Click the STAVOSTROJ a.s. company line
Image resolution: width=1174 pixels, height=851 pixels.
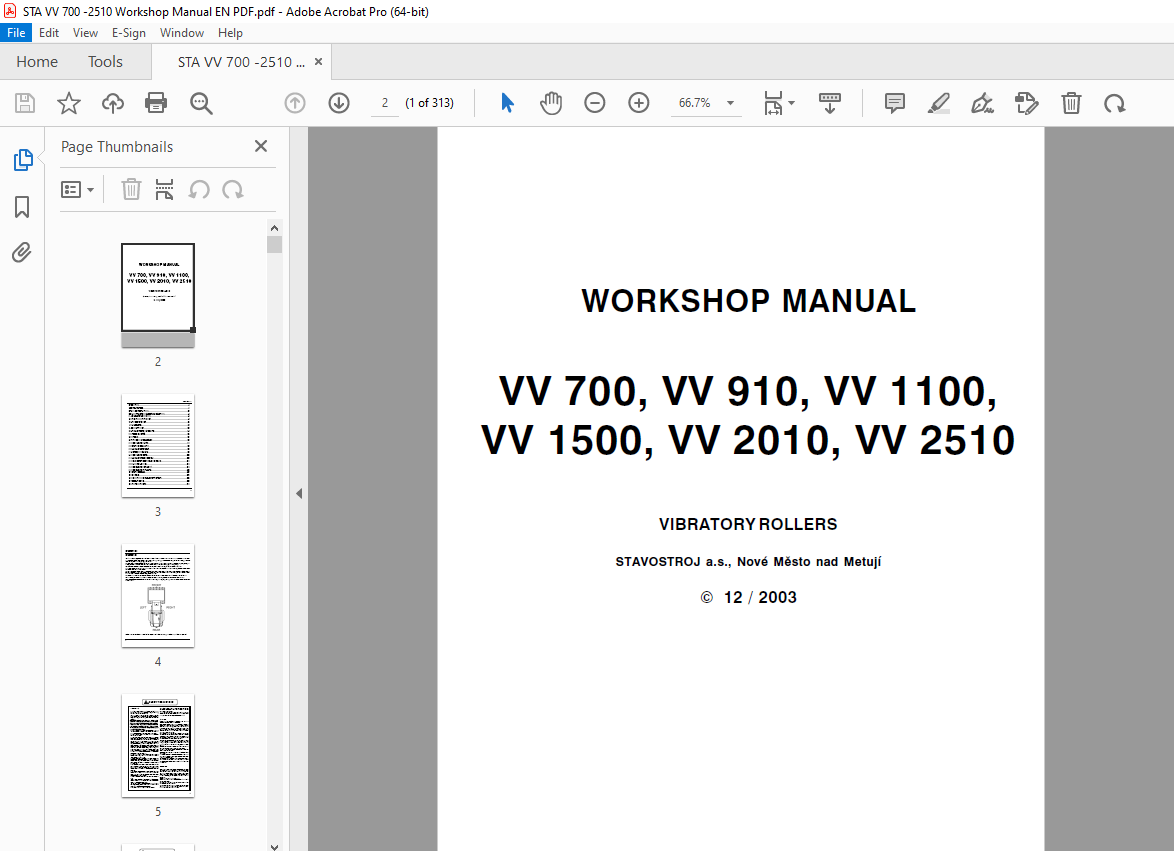[x=748, y=561]
